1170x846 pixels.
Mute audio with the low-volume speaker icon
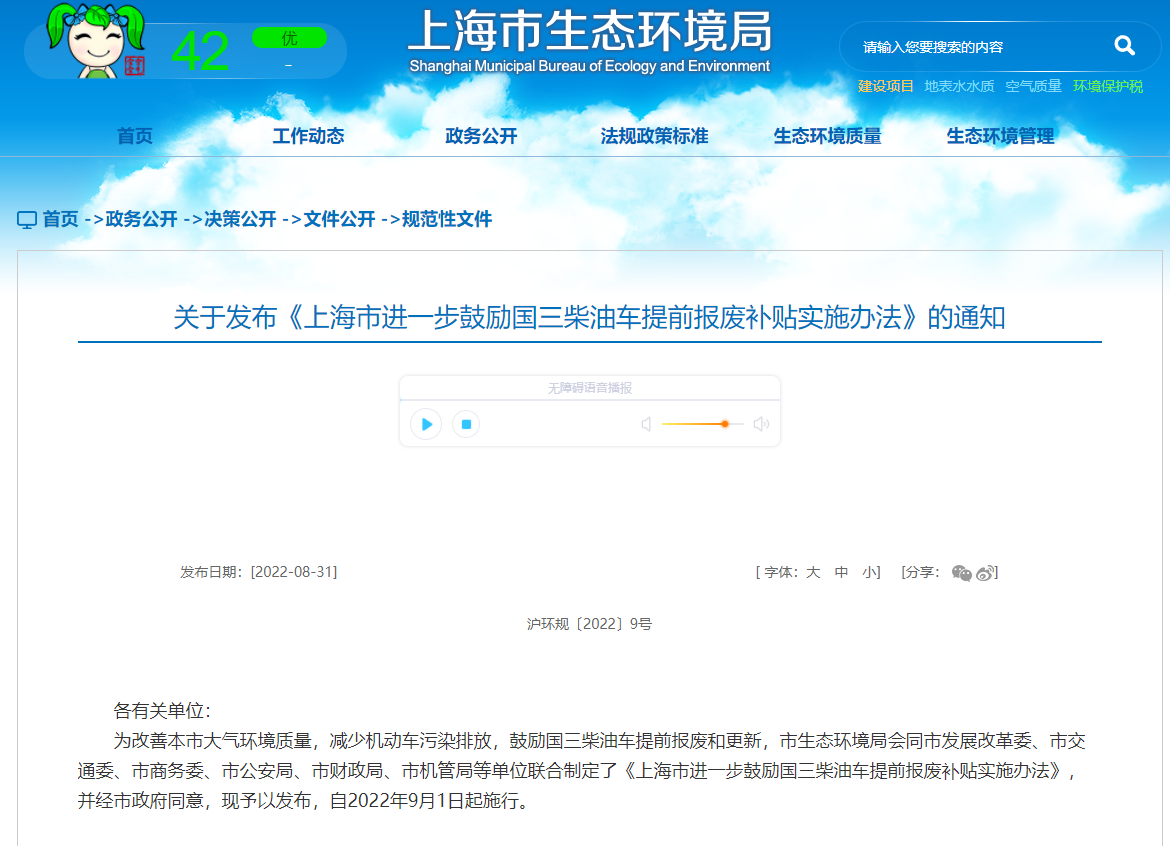pyautogui.click(x=646, y=424)
